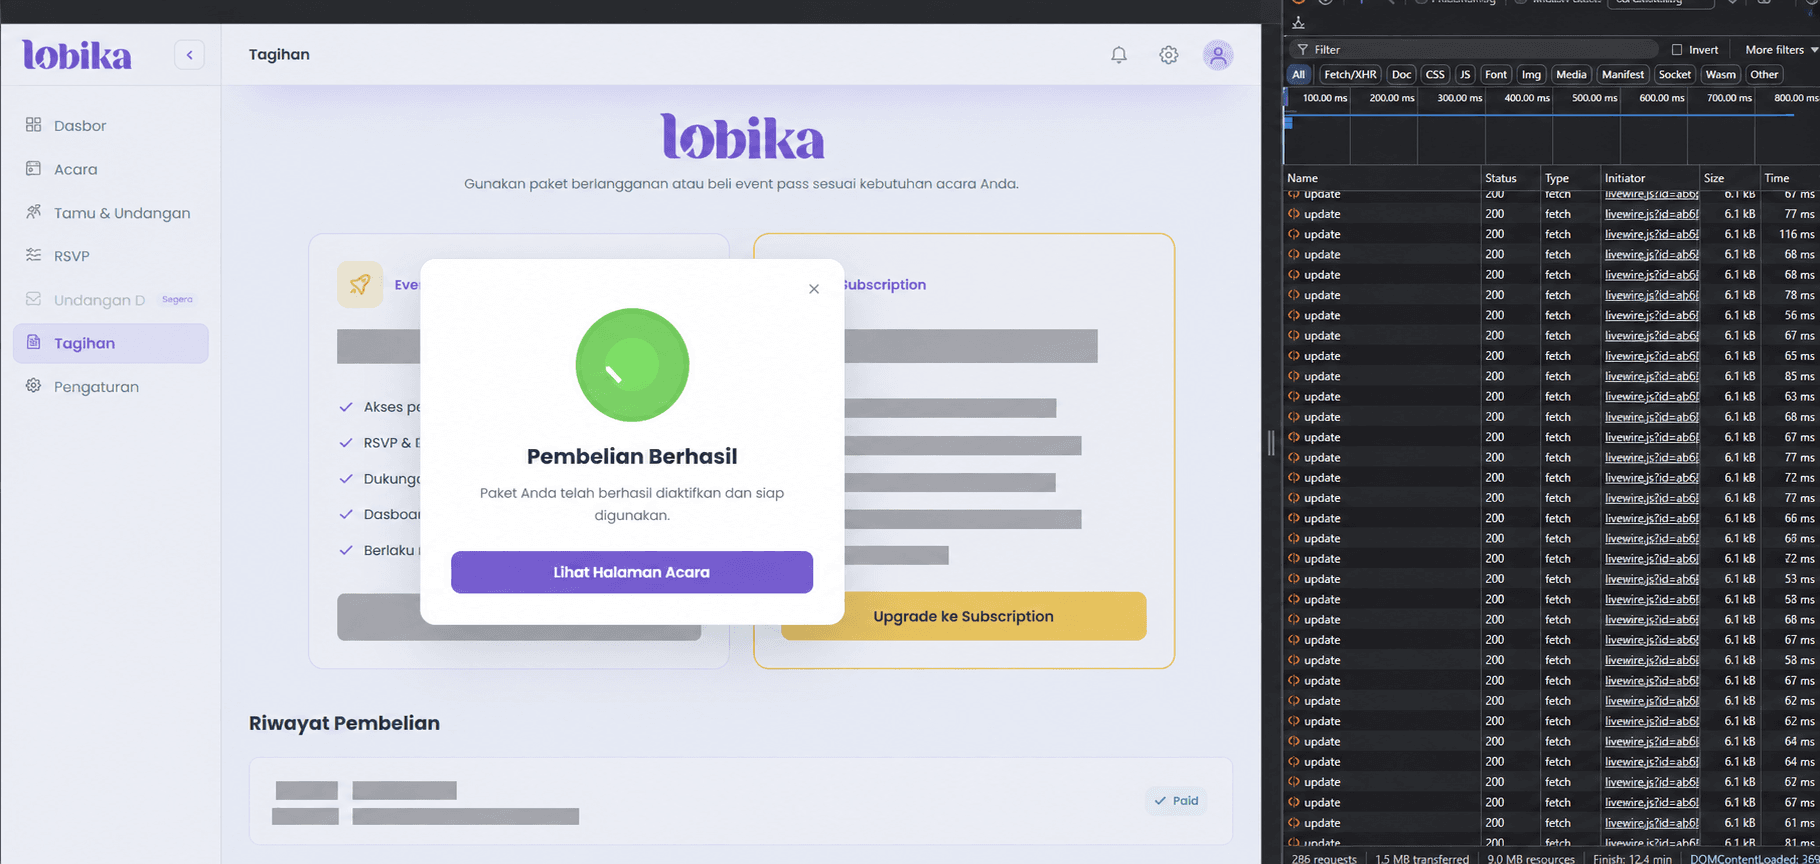1820x864 pixels.
Task: Expand the More filters dropdown
Action: tap(1781, 49)
